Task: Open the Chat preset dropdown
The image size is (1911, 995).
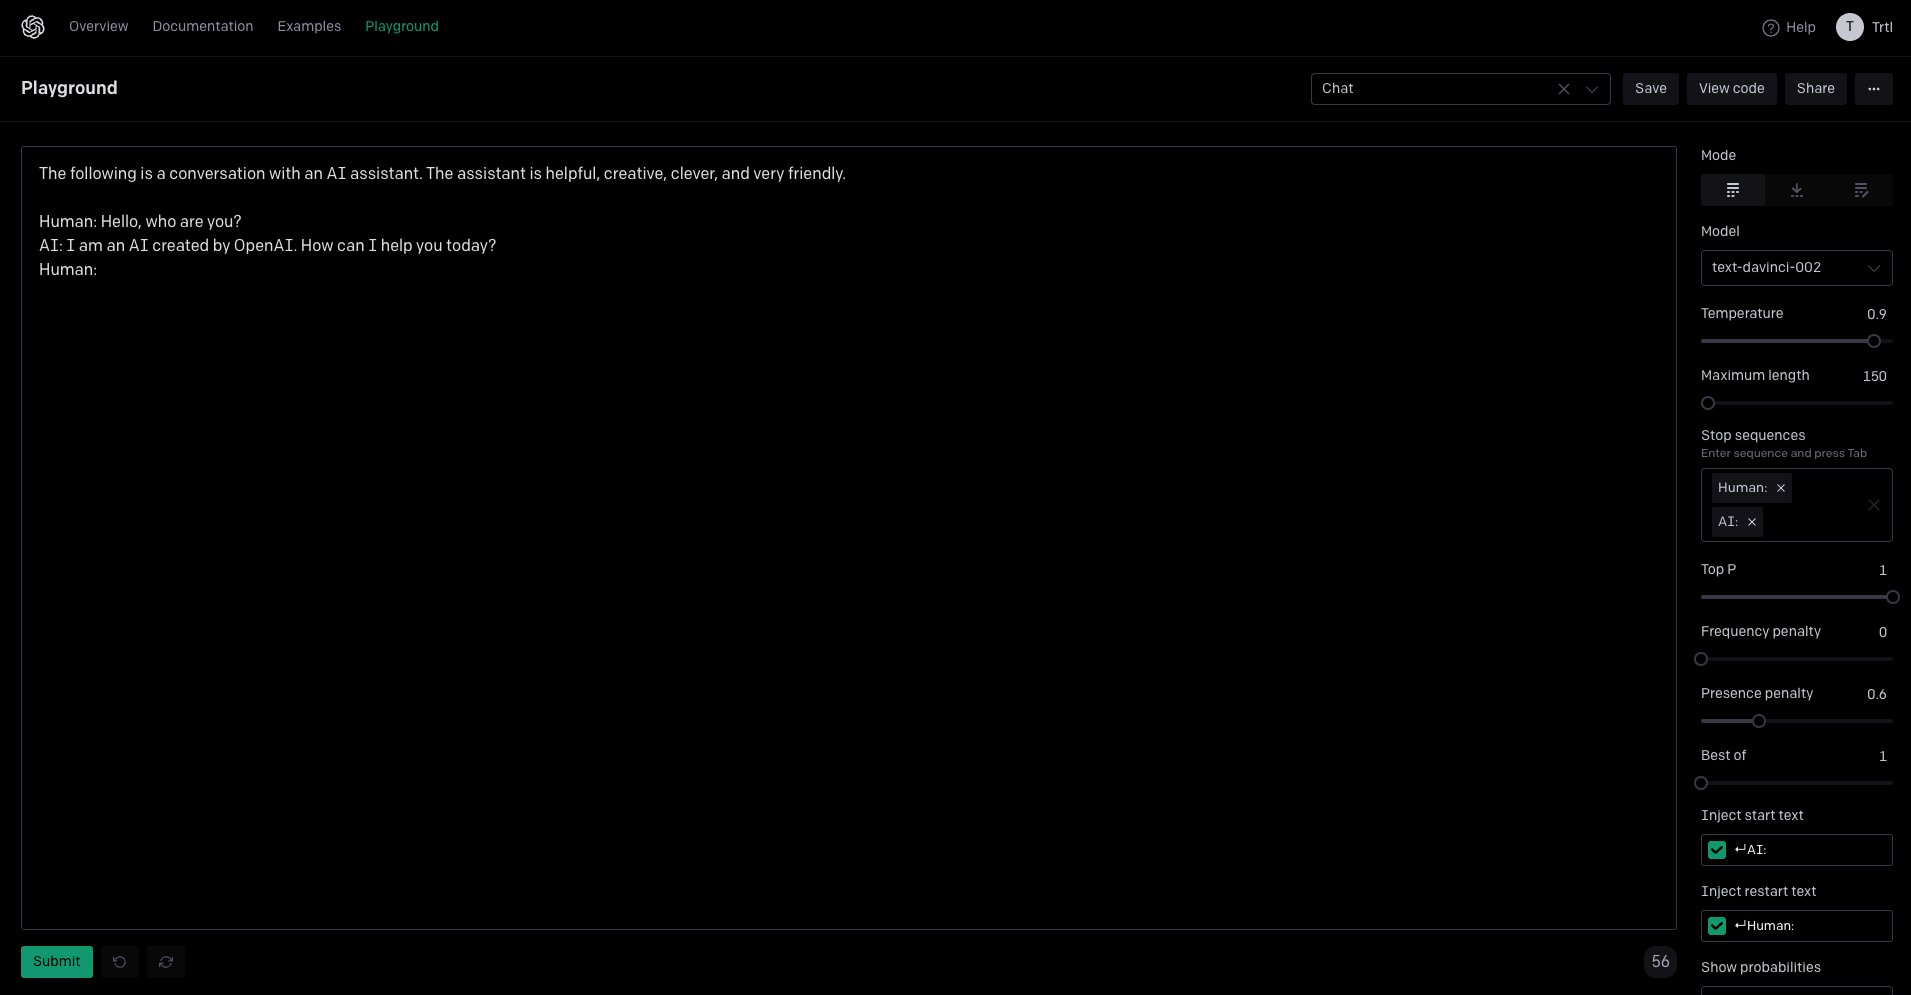Action: tap(1591, 89)
